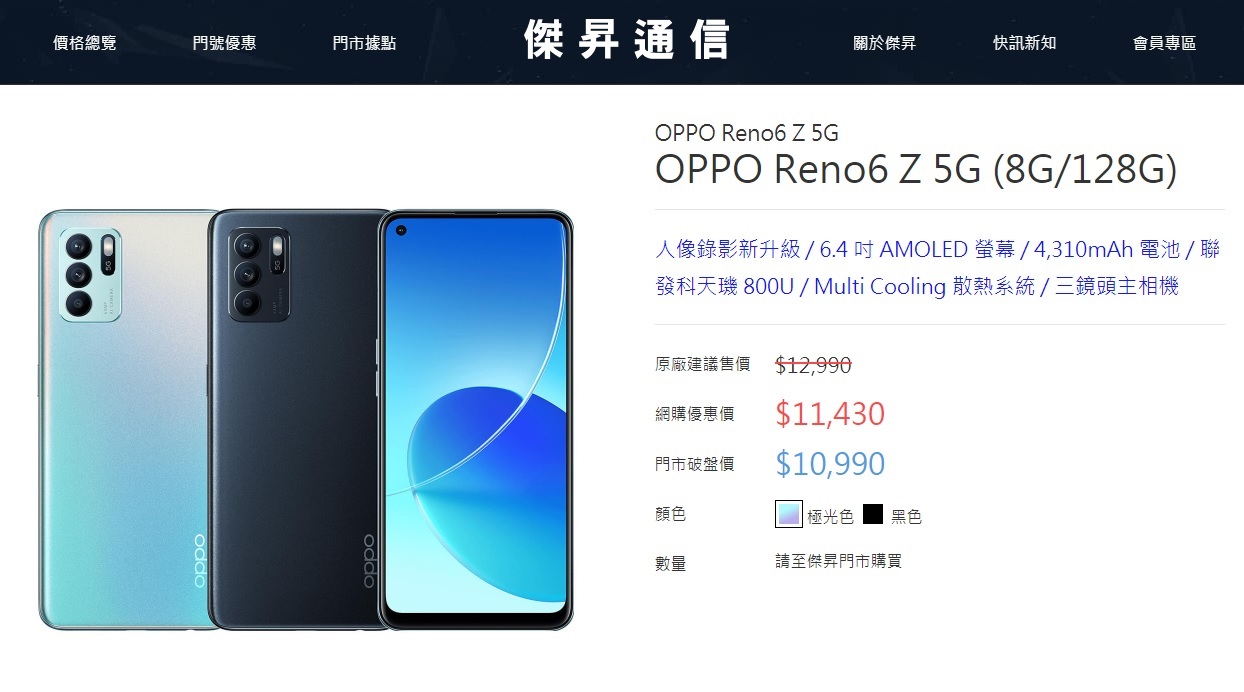
Task: Open the 關於傑昇 menu item
Action: (x=884, y=43)
